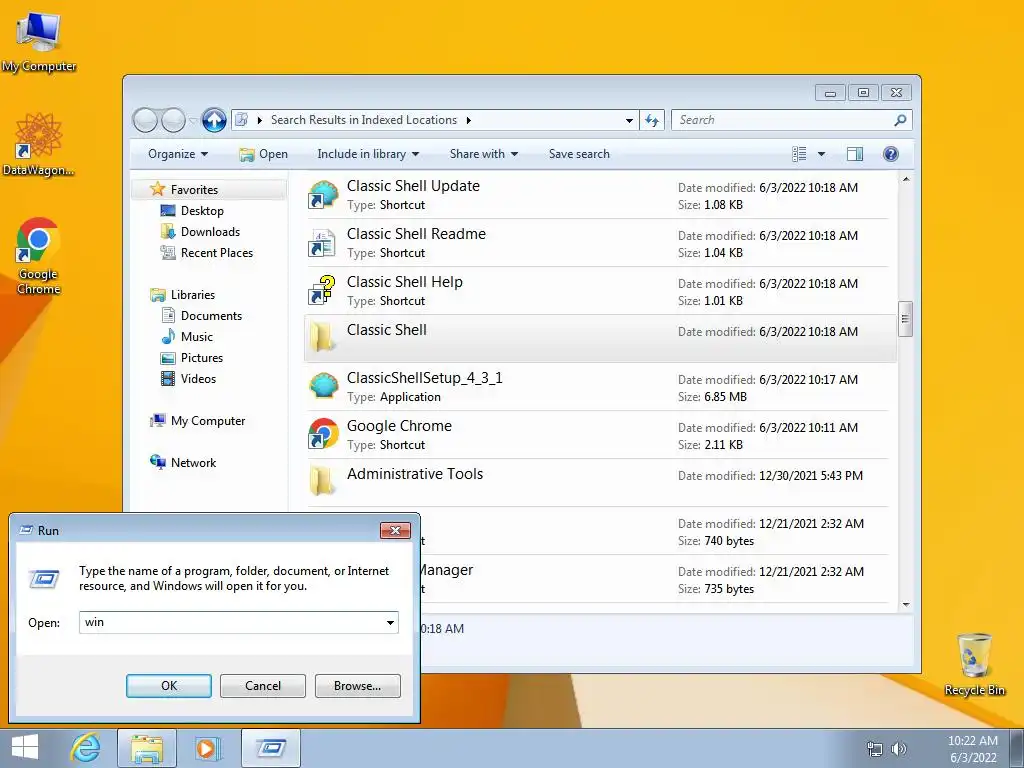Viewport: 1024px width, 768px height.
Task: Open Downloads in the navigation pane
Action: [210, 232]
